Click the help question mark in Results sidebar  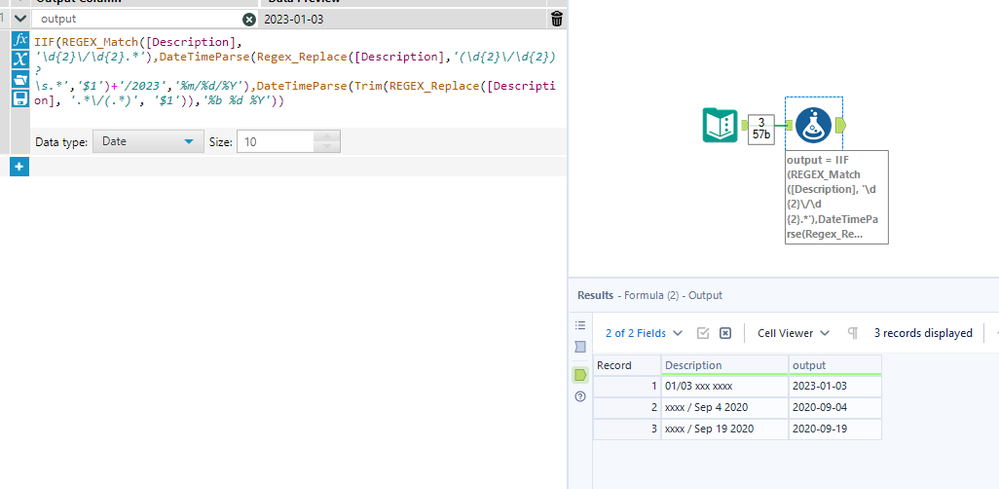click(580, 397)
